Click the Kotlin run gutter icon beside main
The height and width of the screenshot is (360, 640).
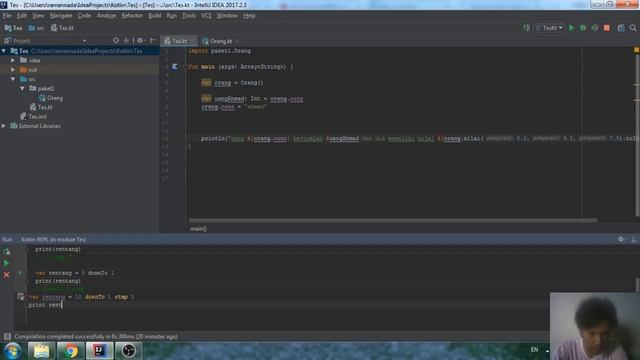175,67
